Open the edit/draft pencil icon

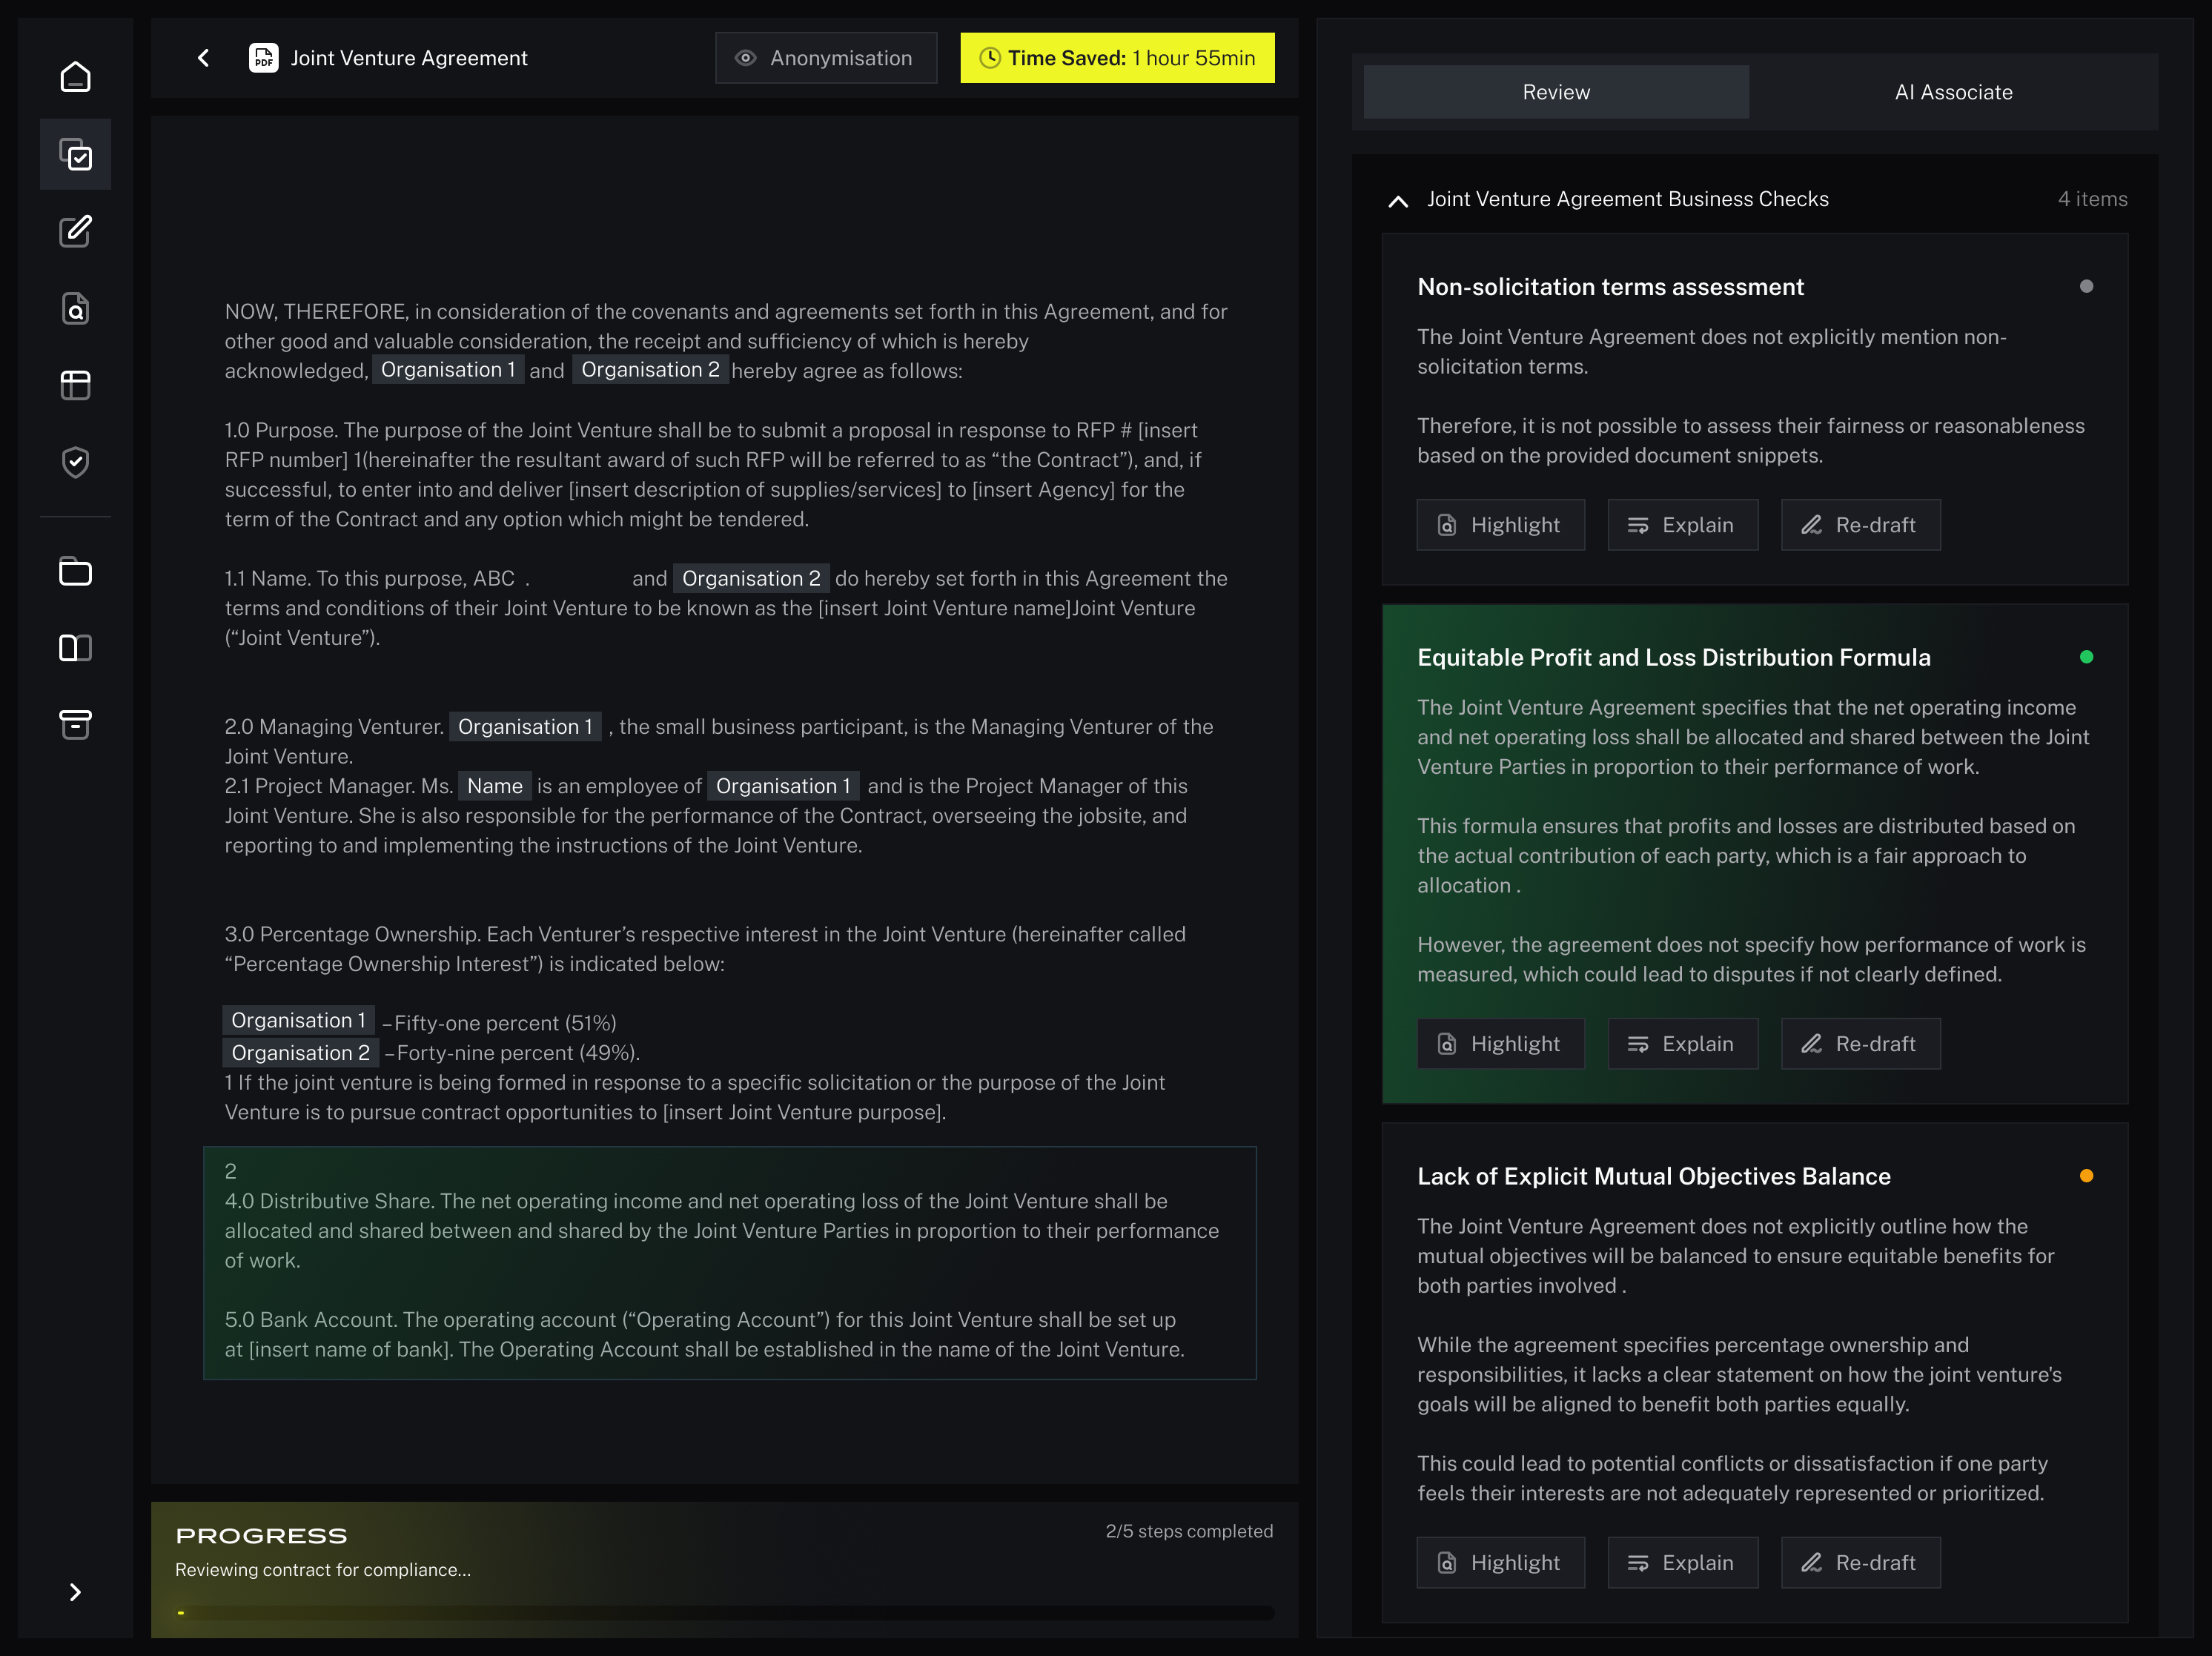click(75, 231)
